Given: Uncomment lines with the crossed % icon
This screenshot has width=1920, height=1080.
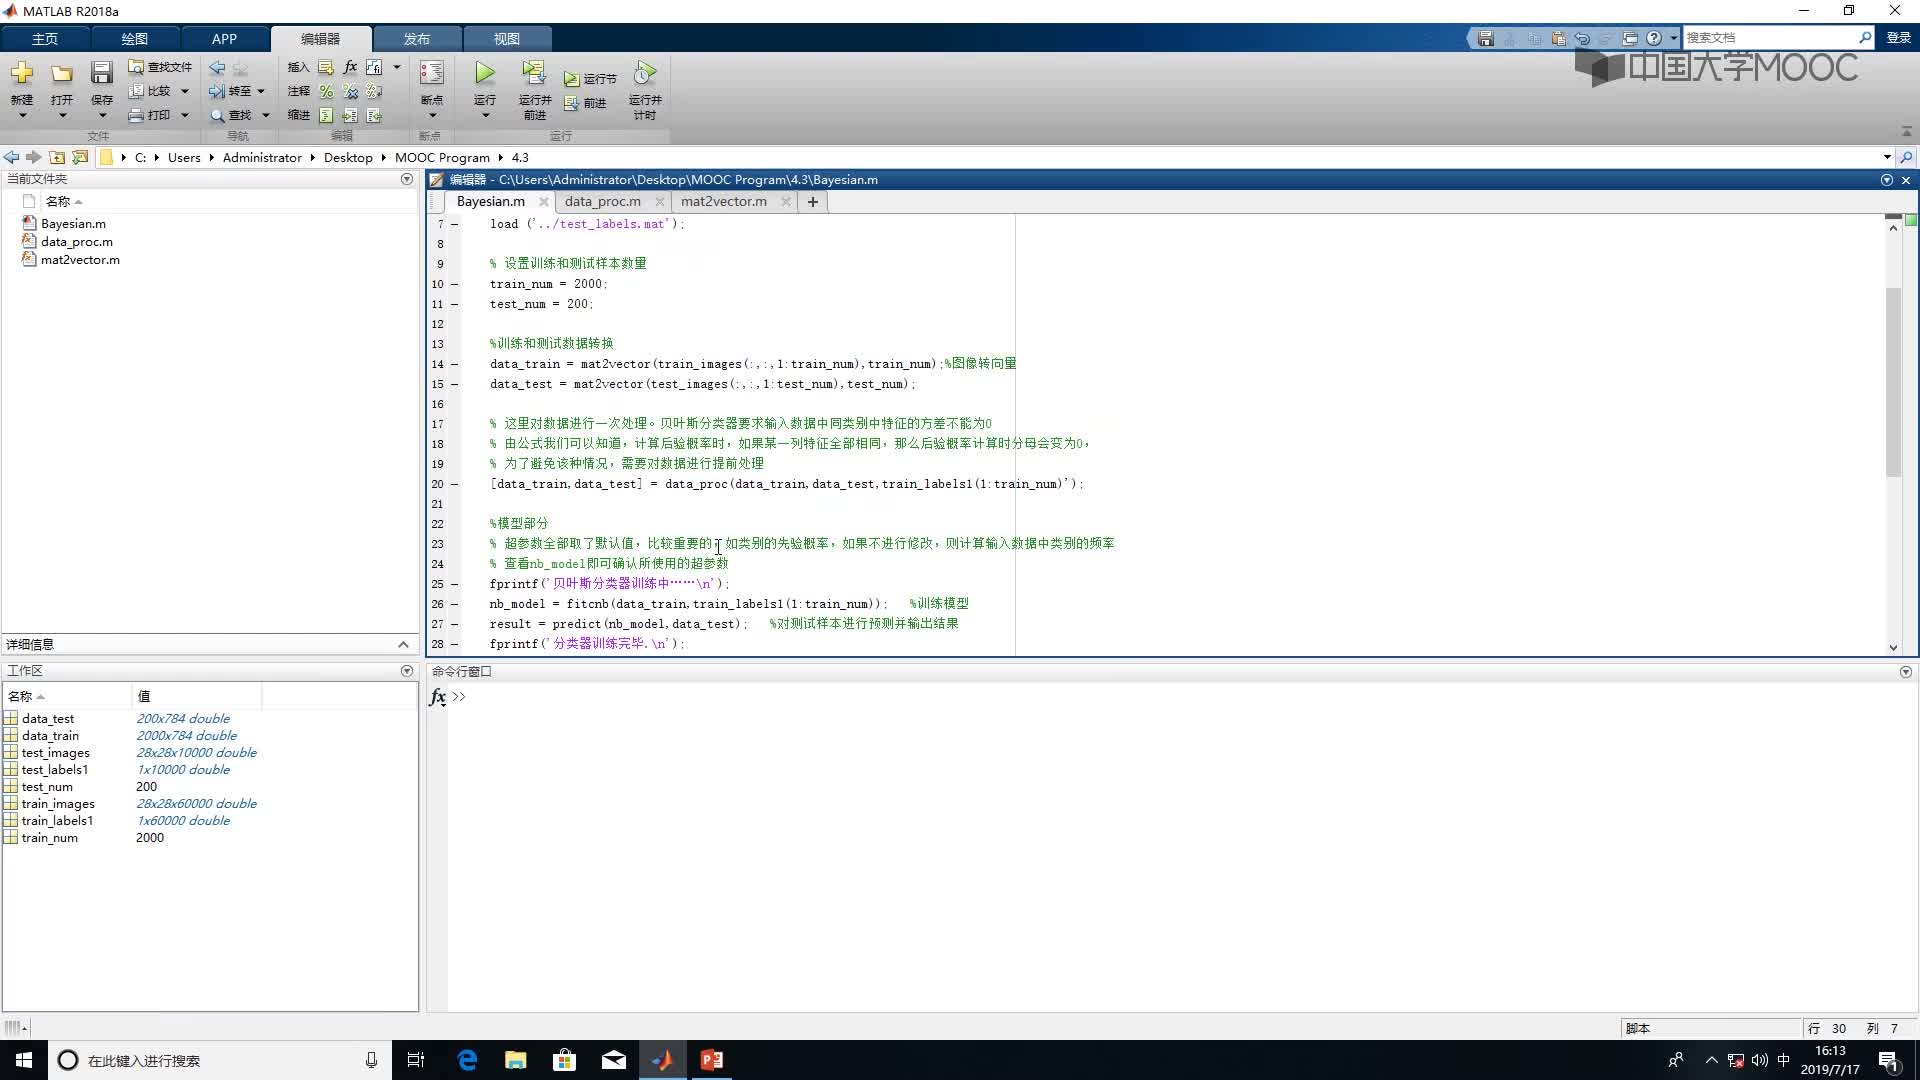Looking at the screenshot, I should tap(350, 91).
